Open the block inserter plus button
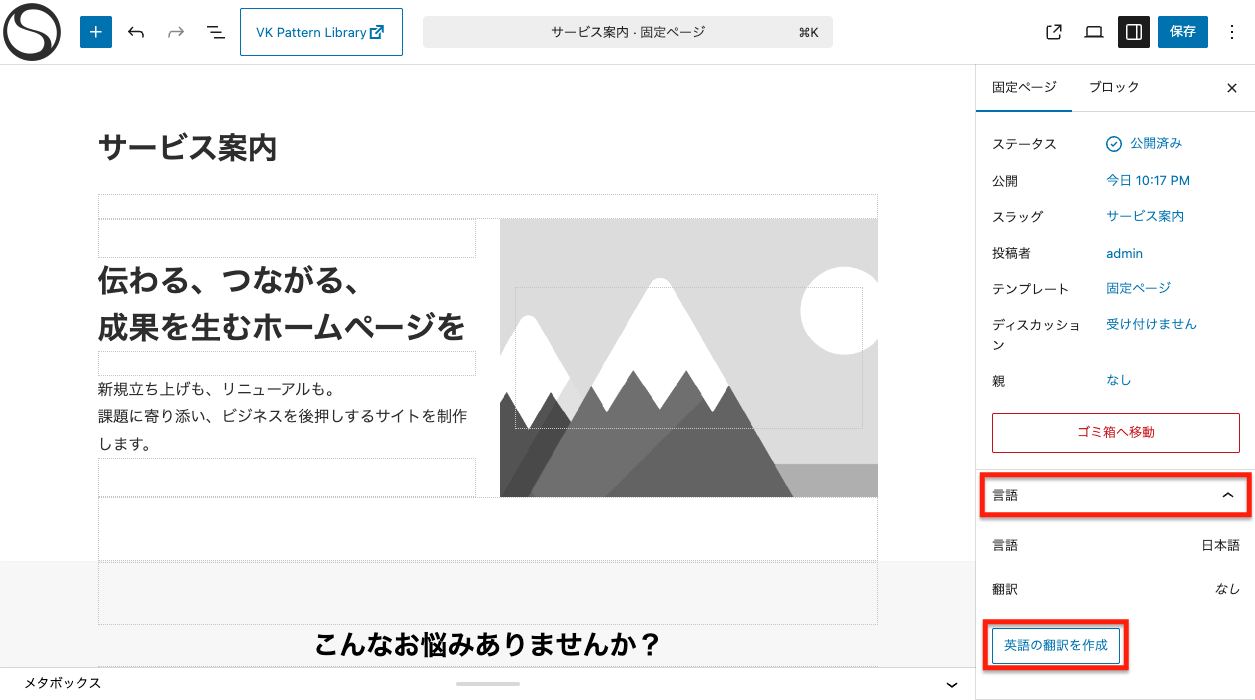The image size is (1255, 700). tap(96, 32)
